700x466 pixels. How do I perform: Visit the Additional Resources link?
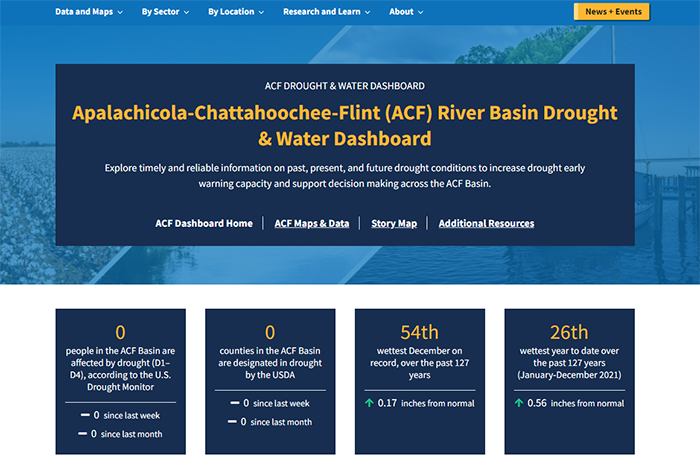(486, 223)
